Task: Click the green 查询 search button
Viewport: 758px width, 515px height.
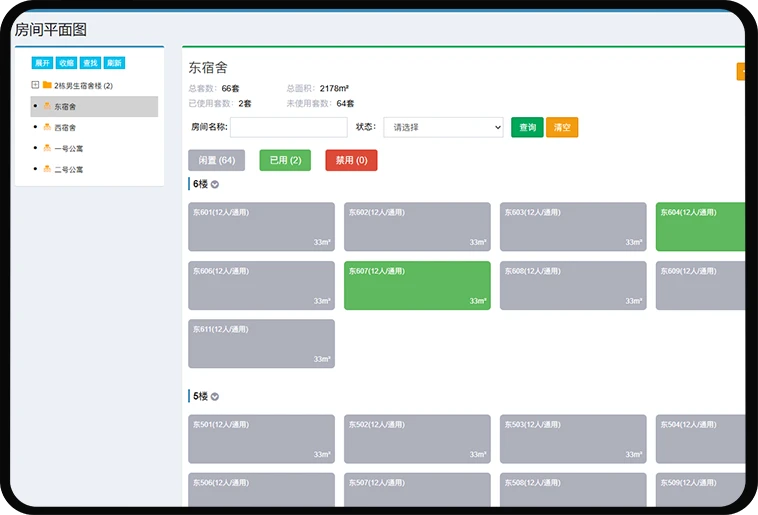Action: pyautogui.click(x=527, y=127)
